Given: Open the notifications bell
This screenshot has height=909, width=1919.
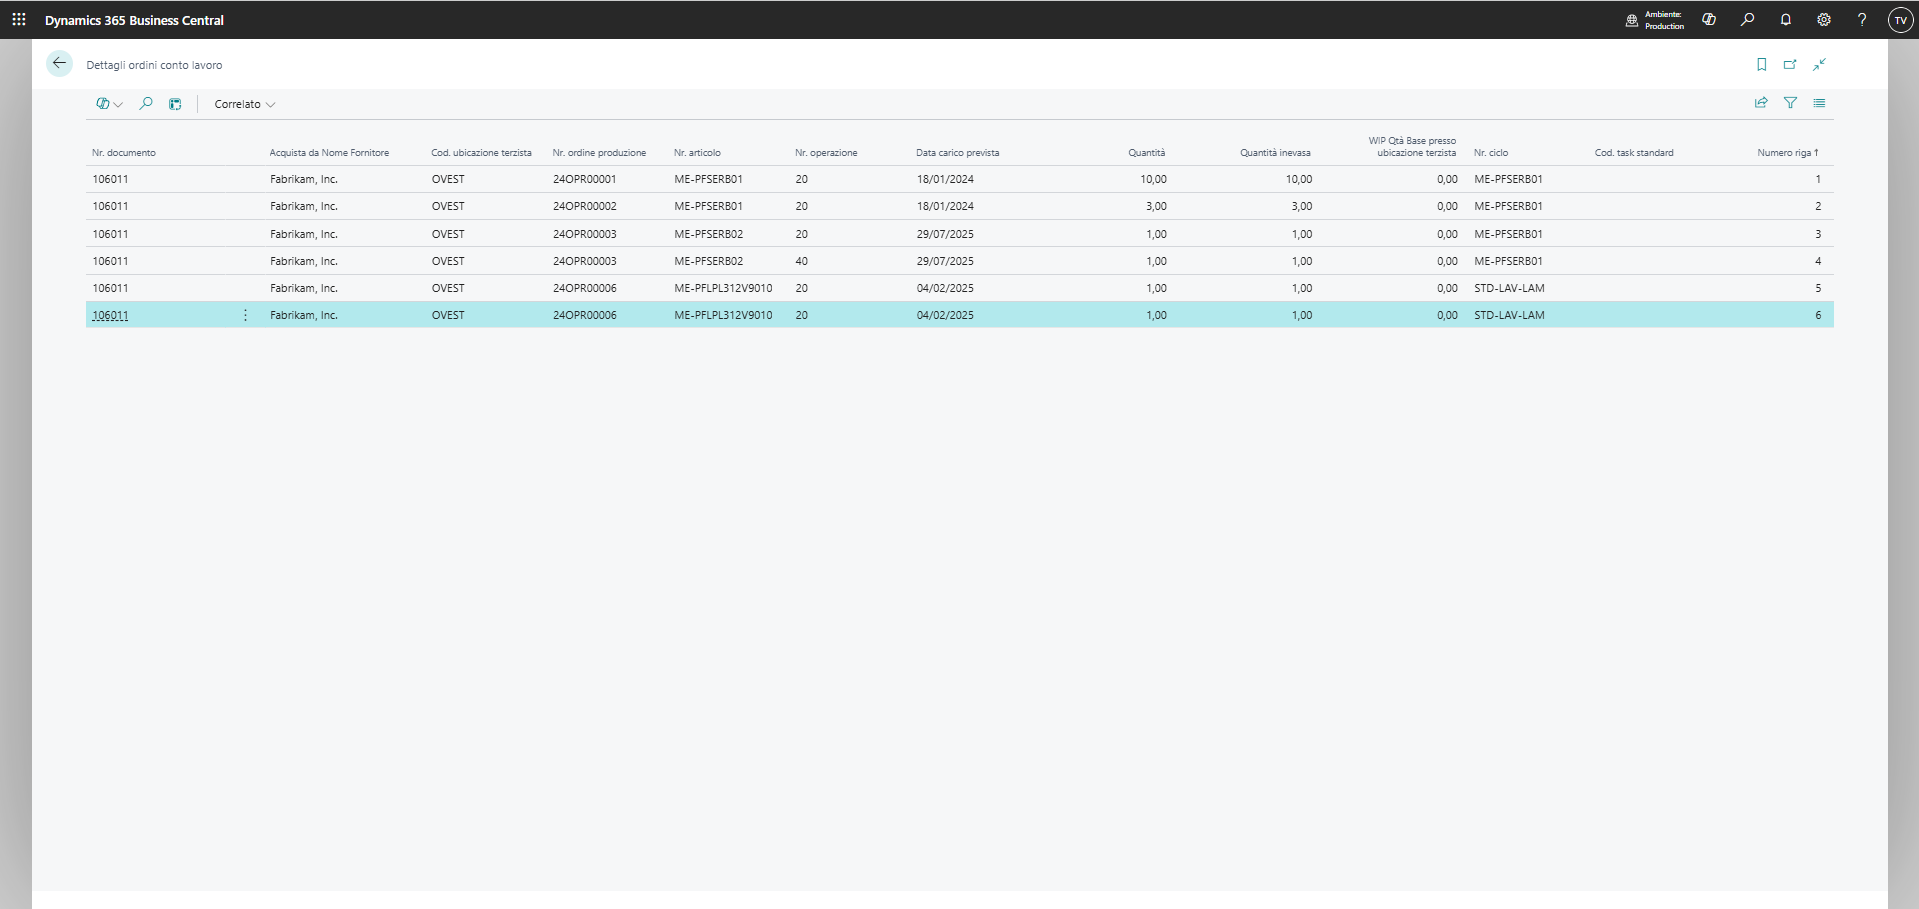Looking at the screenshot, I should click(x=1785, y=20).
